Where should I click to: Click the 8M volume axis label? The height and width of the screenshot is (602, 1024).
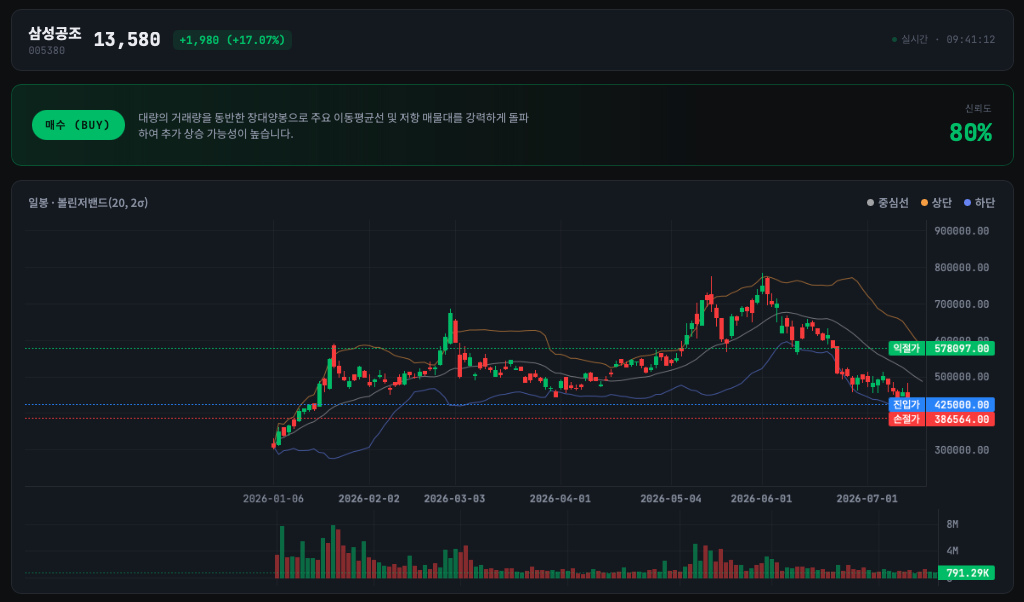[x=952, y=524]
